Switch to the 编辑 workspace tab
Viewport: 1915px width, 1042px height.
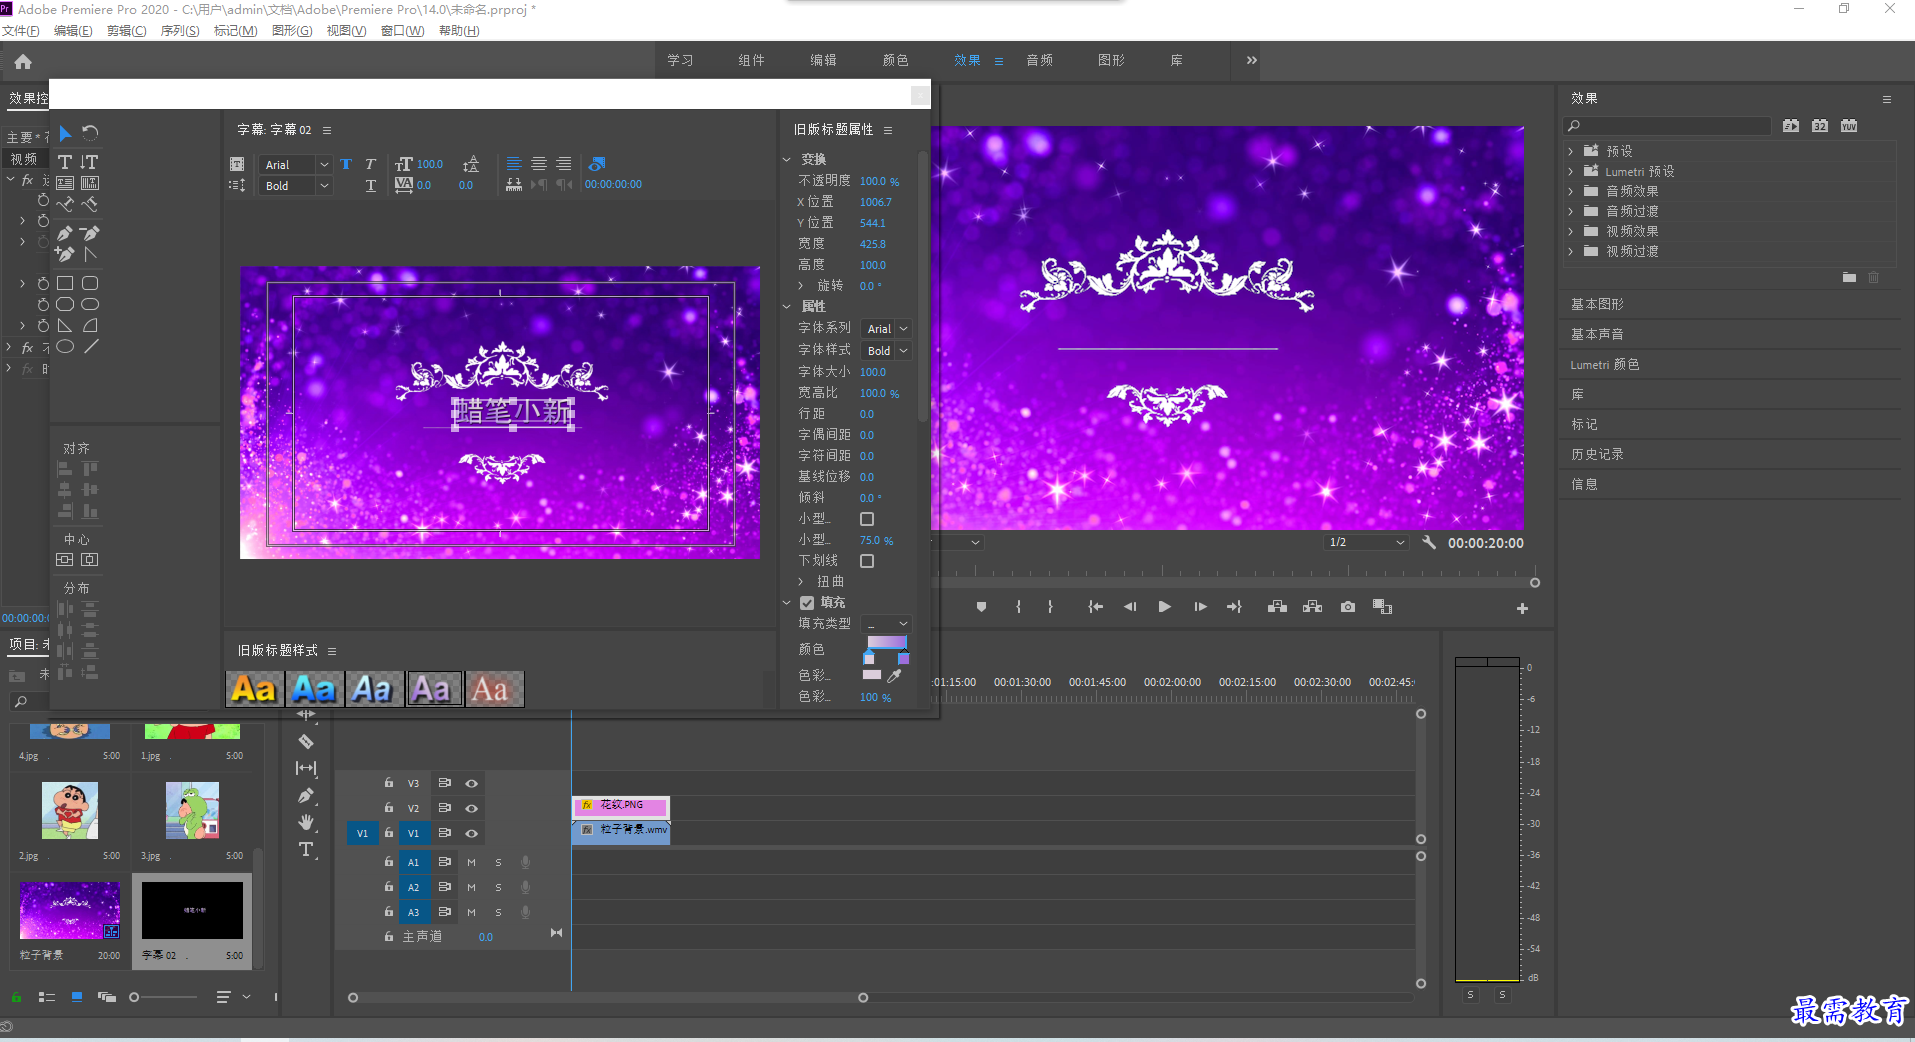point(823,60)
